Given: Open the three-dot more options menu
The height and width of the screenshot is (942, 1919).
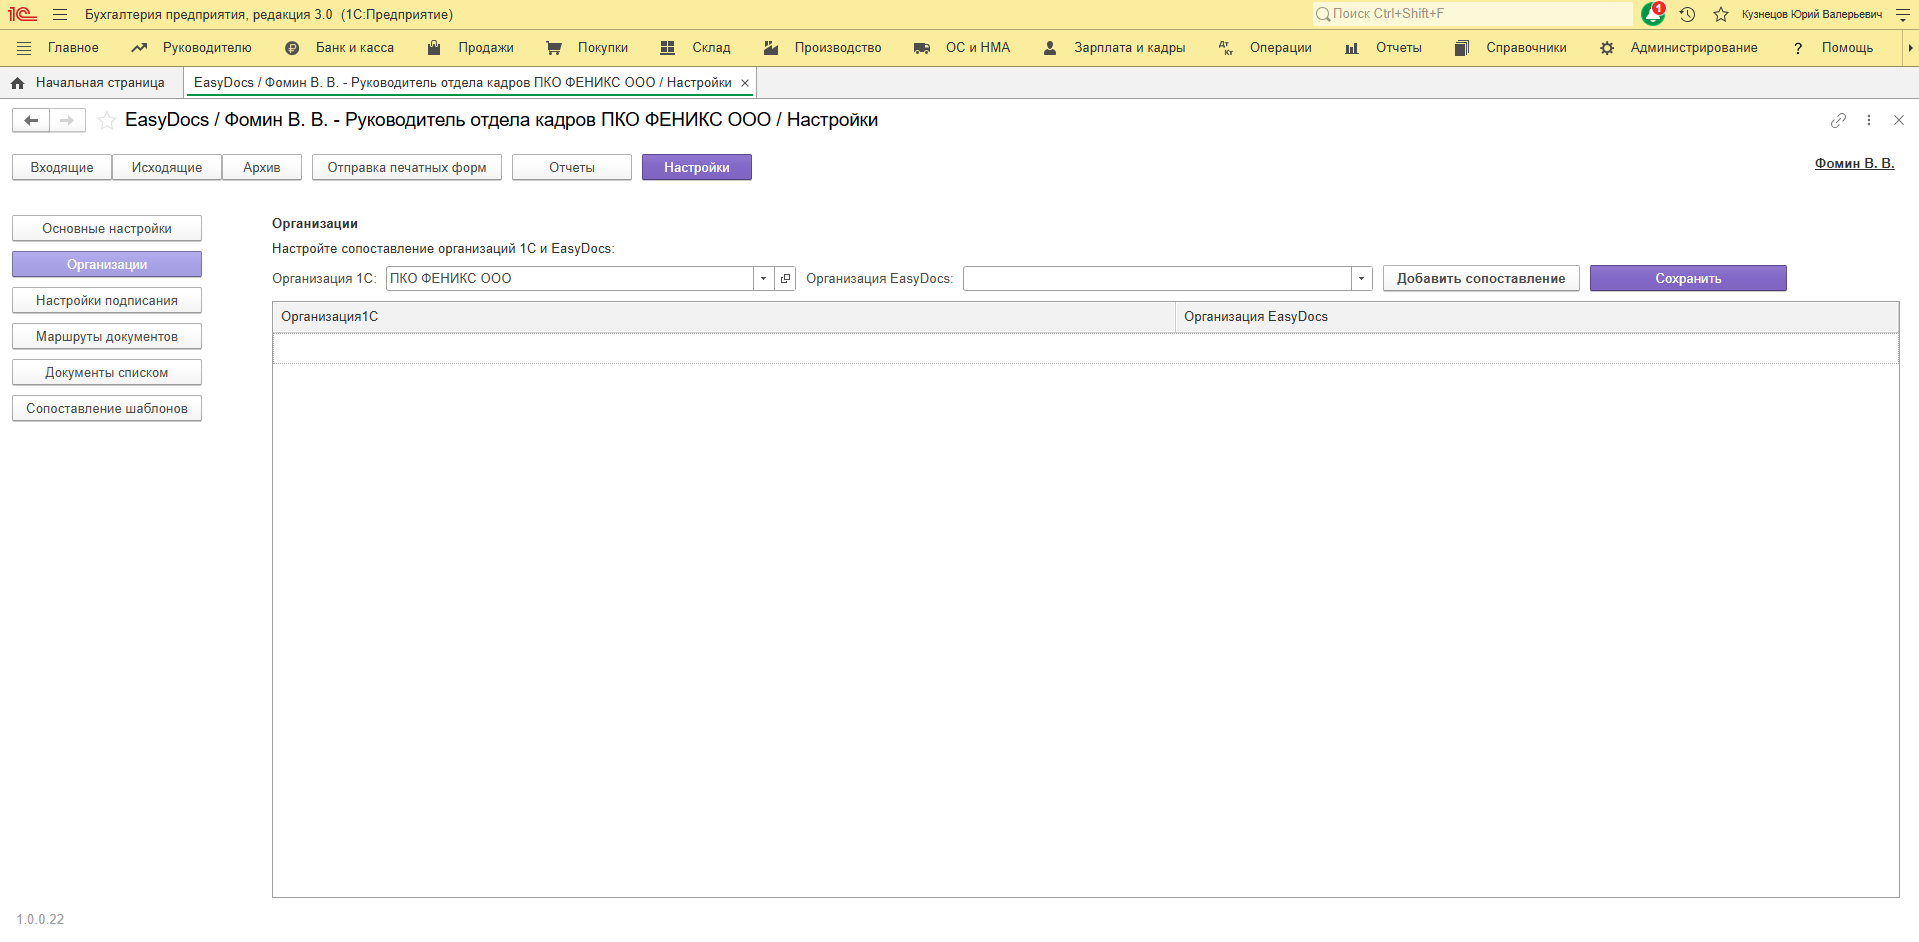Looking at the screenshot, I should (x=1869, y=120).
